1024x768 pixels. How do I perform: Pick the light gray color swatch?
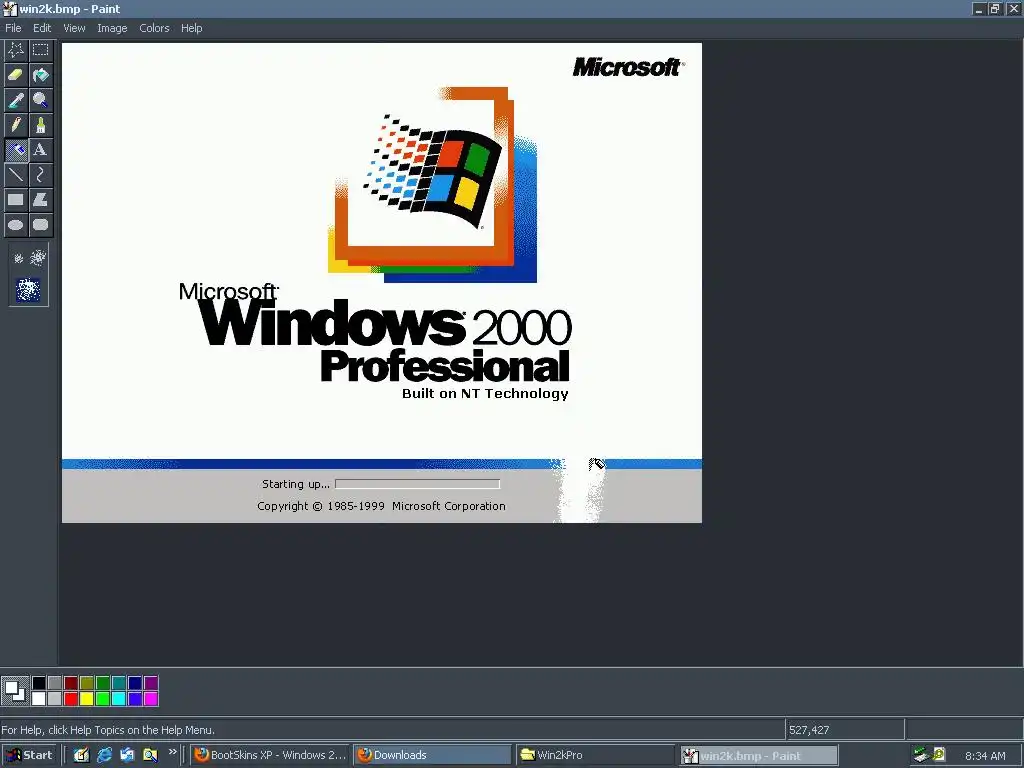[x=55, y=699]
